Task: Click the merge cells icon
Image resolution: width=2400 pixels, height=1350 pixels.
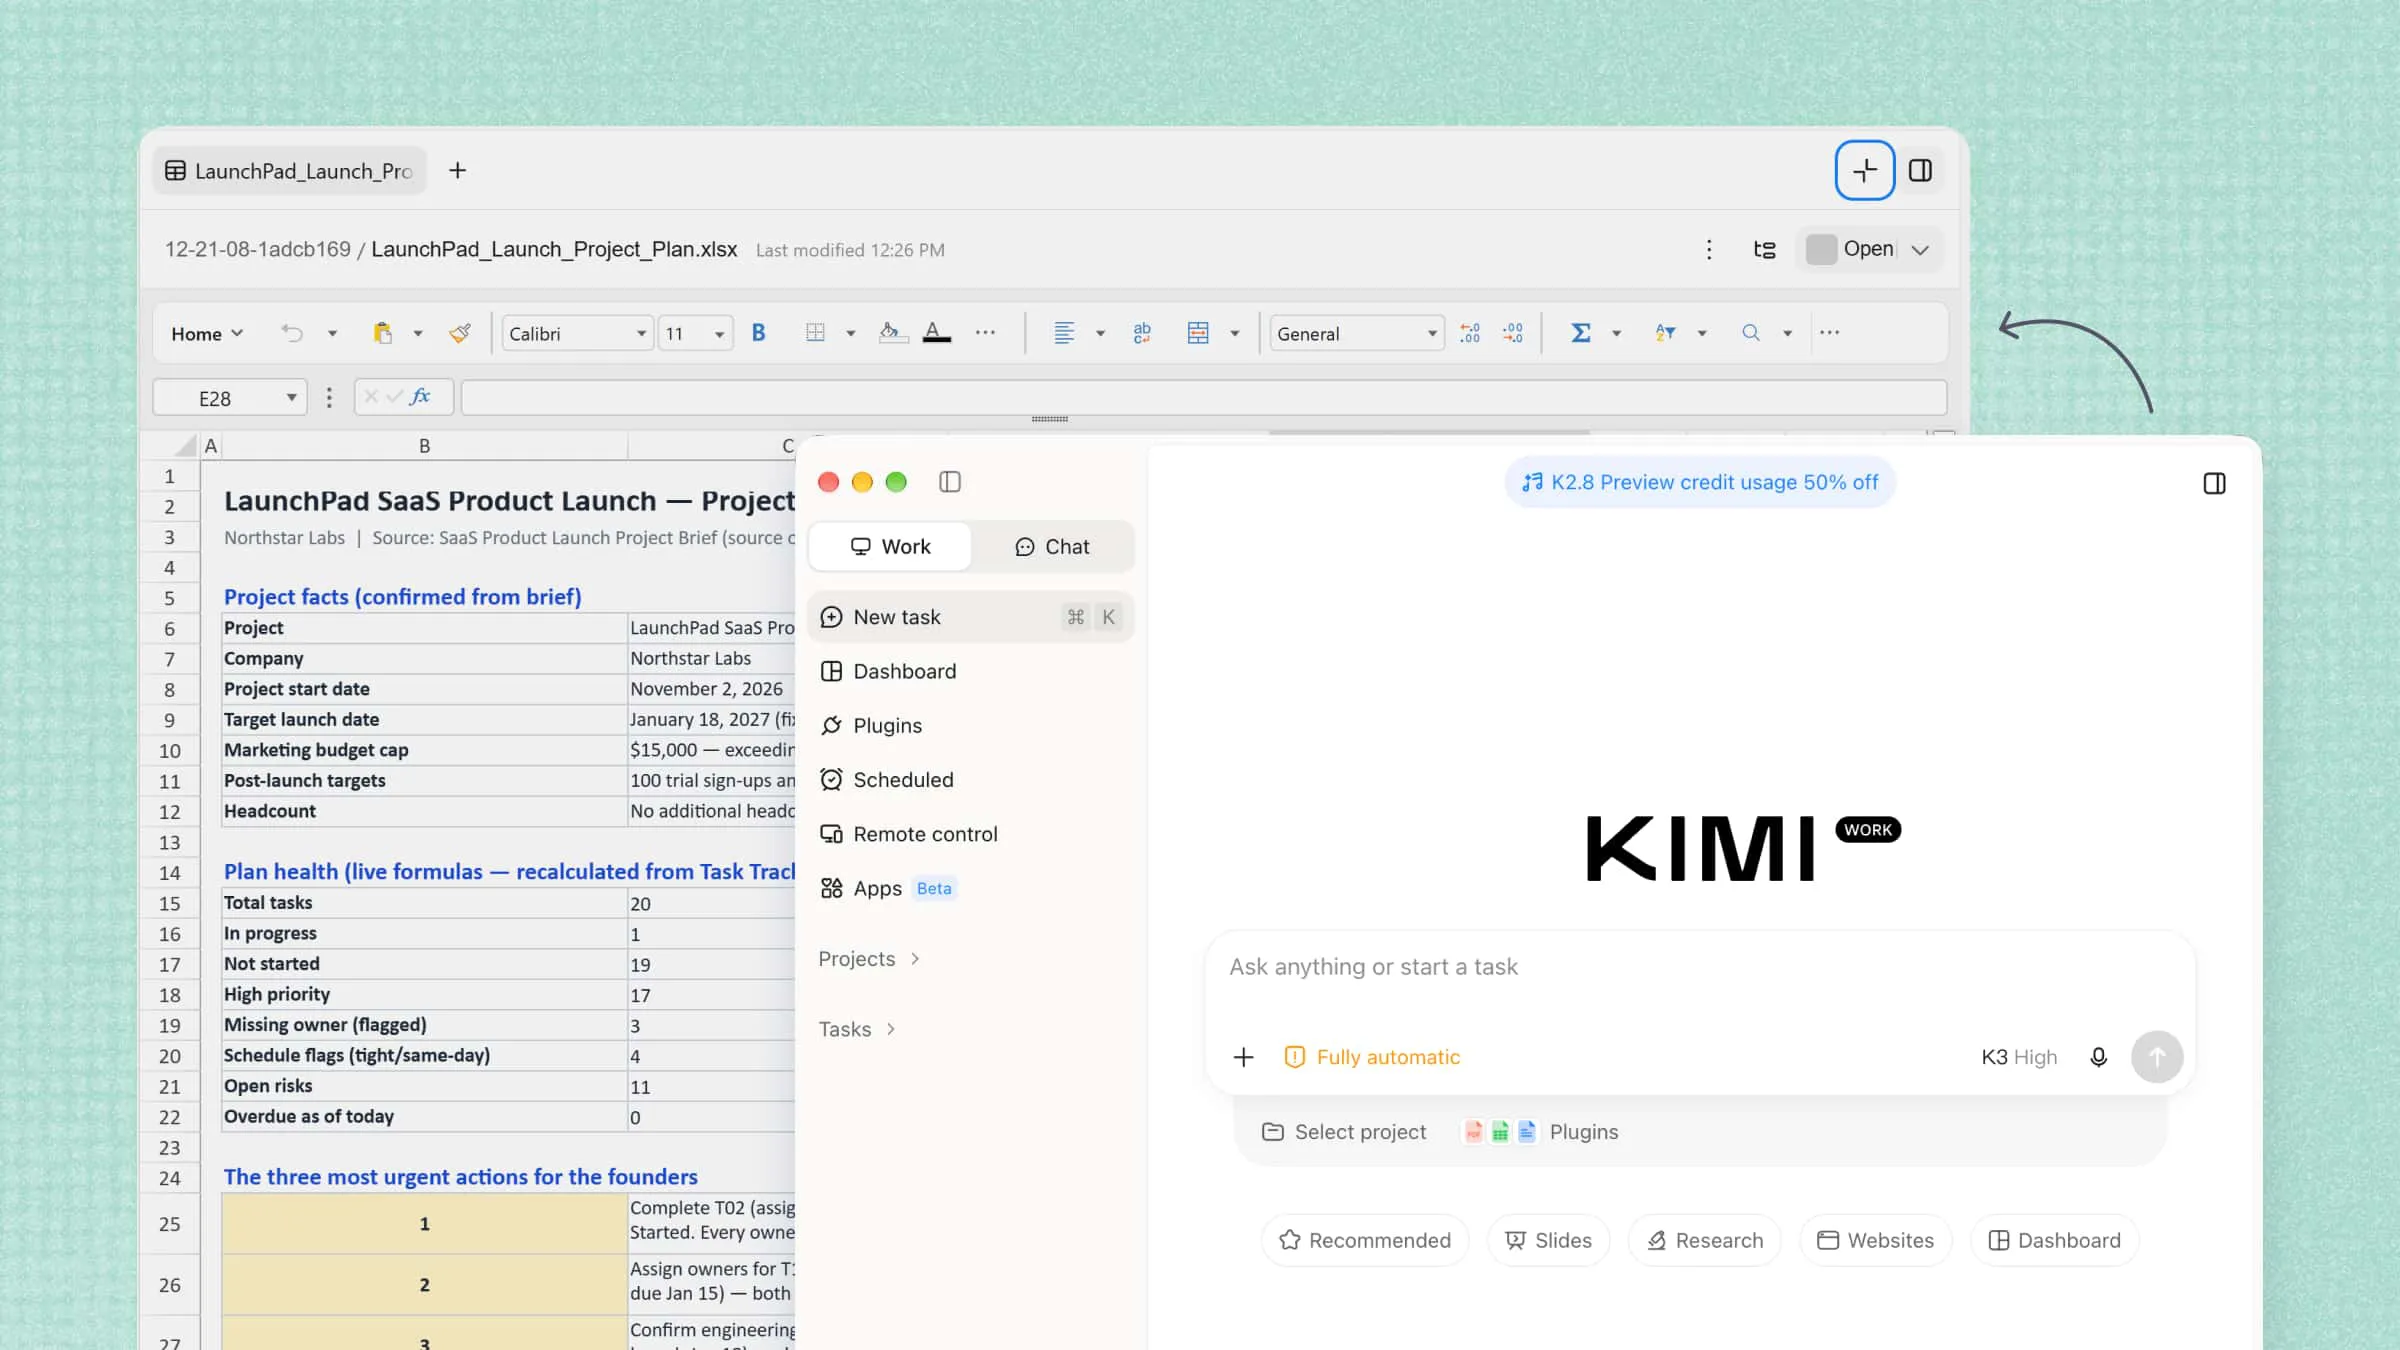Action: (x=1198, y=333)
